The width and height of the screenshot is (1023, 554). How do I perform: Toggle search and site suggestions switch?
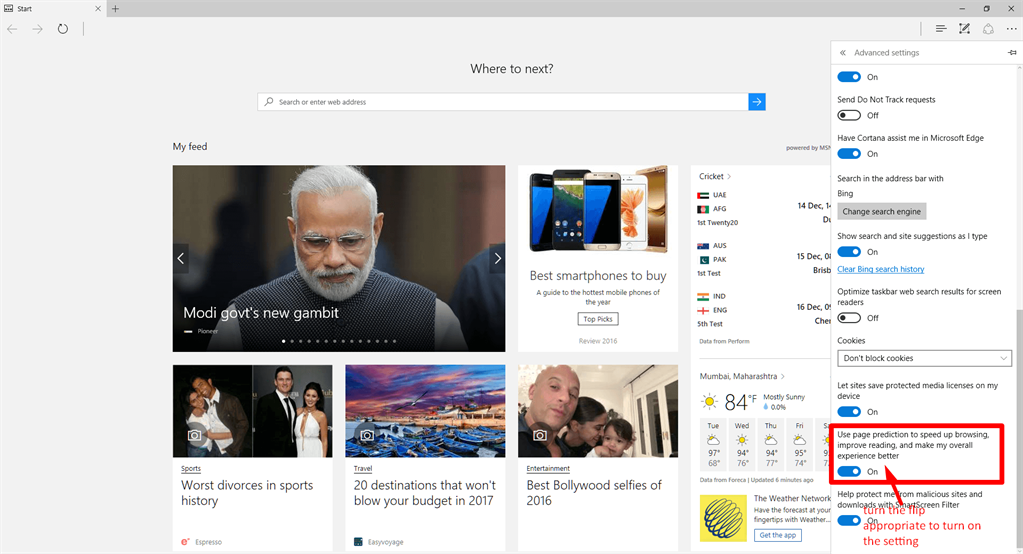pyautogui.click(x=849, y=252)
